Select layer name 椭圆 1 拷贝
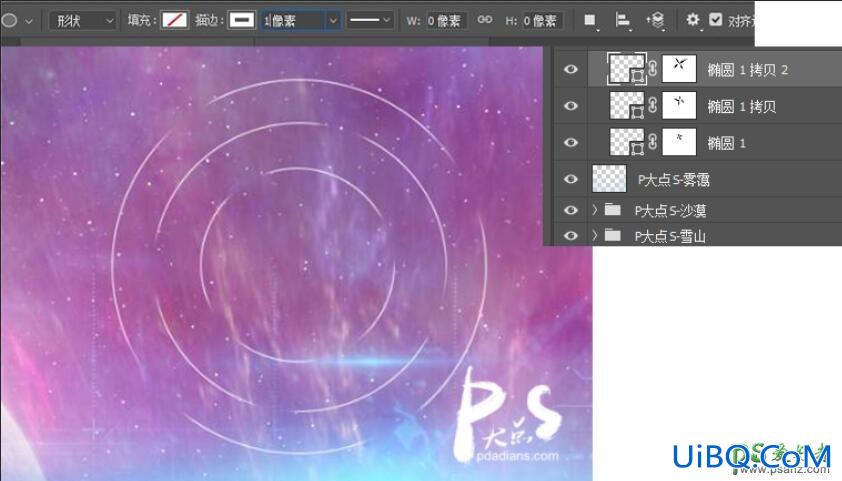The image size is (842, 481). (742, 106)
